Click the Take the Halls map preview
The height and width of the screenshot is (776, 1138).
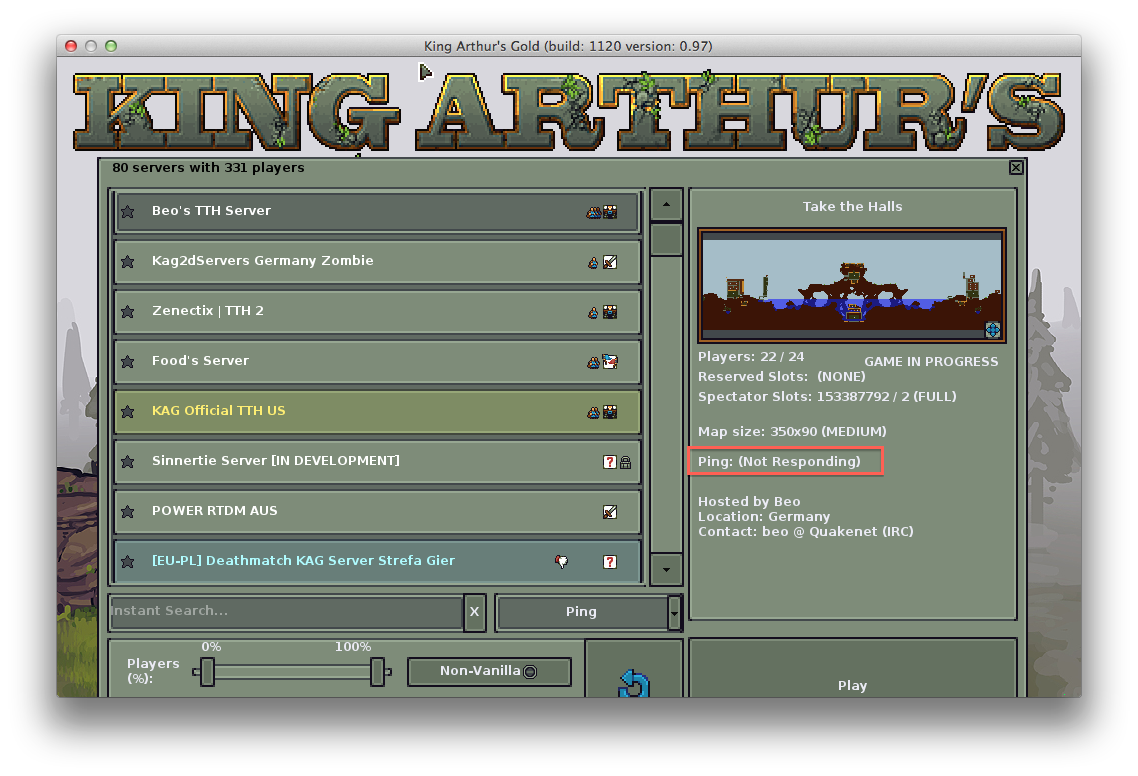pos(852,285)
